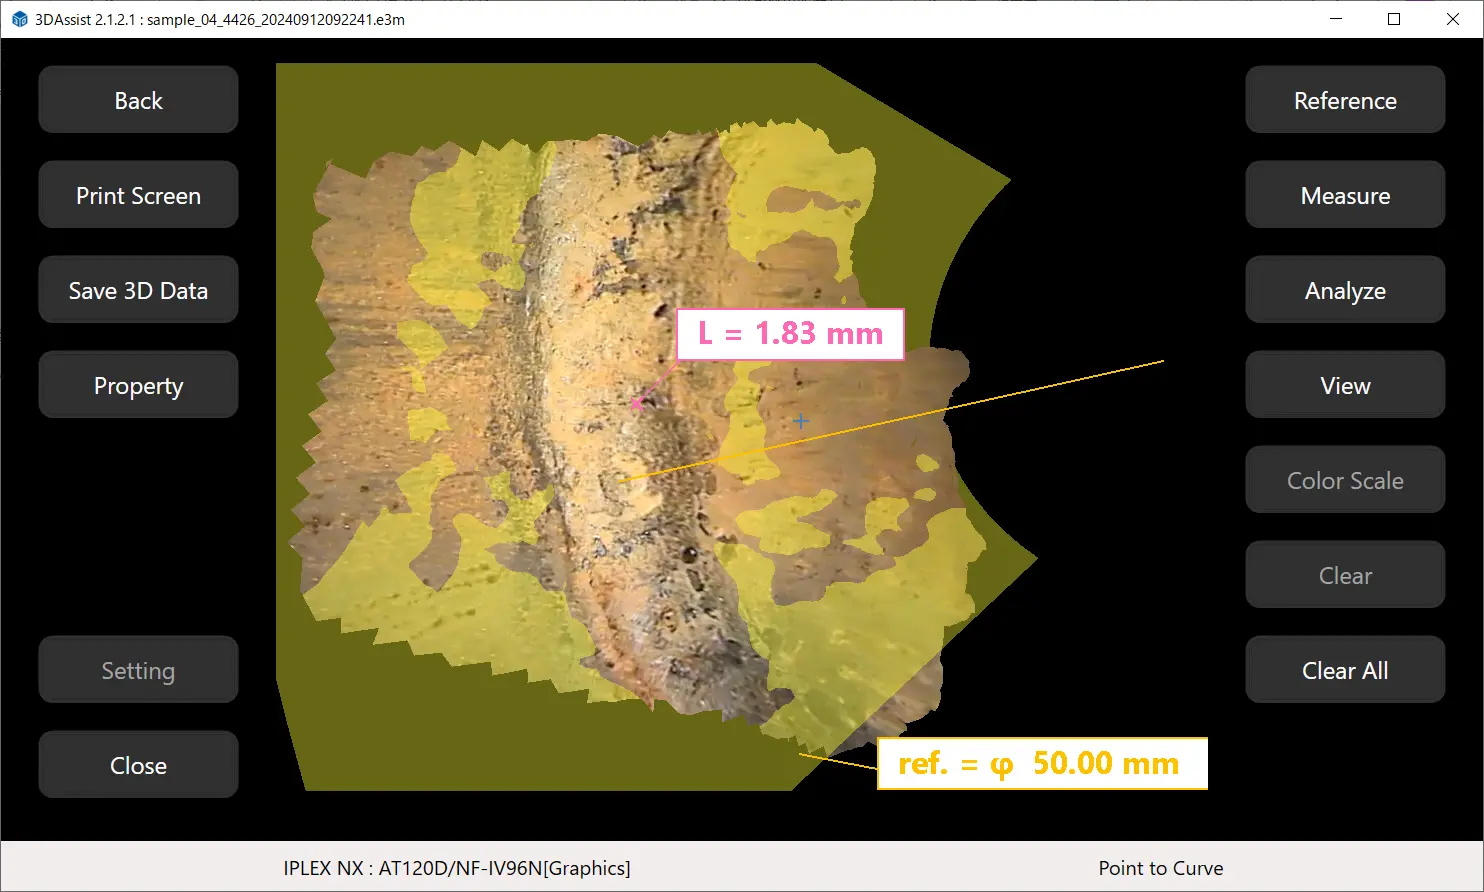This screenshot has height=892, width=1484.
Task: Open the Color Scale option
Action: click(1344, 480)
